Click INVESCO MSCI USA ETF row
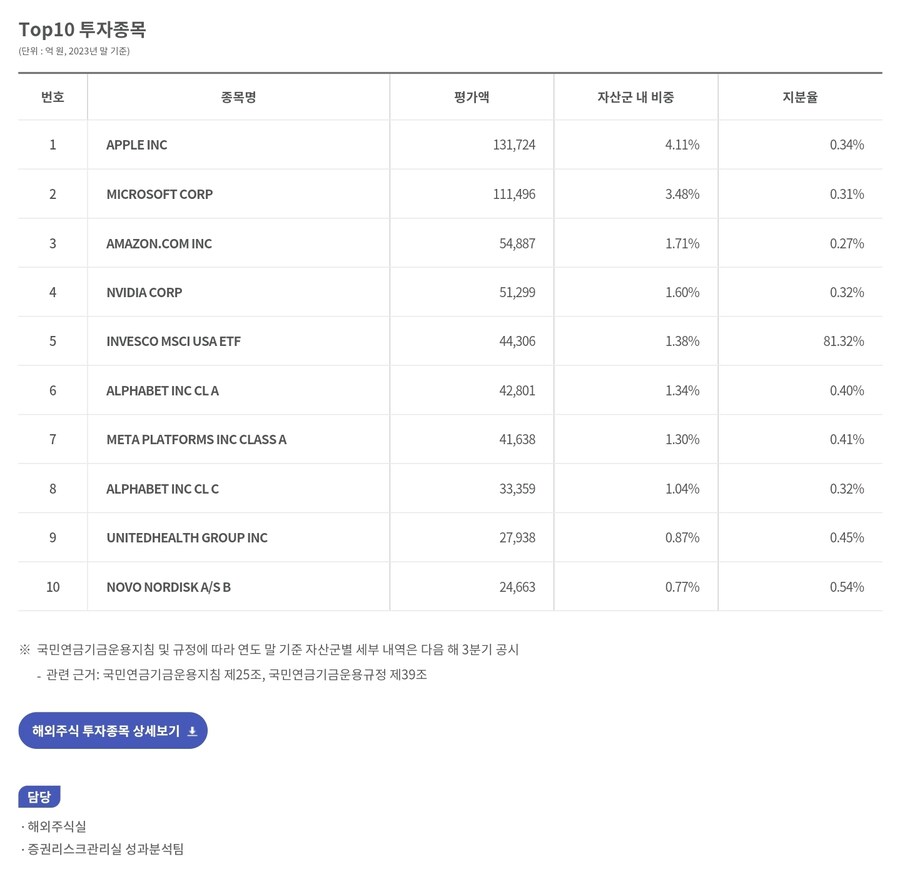Image resolution: width=900 pixels, height=884 pixels. pyautogui.click(x=173, y=341)
